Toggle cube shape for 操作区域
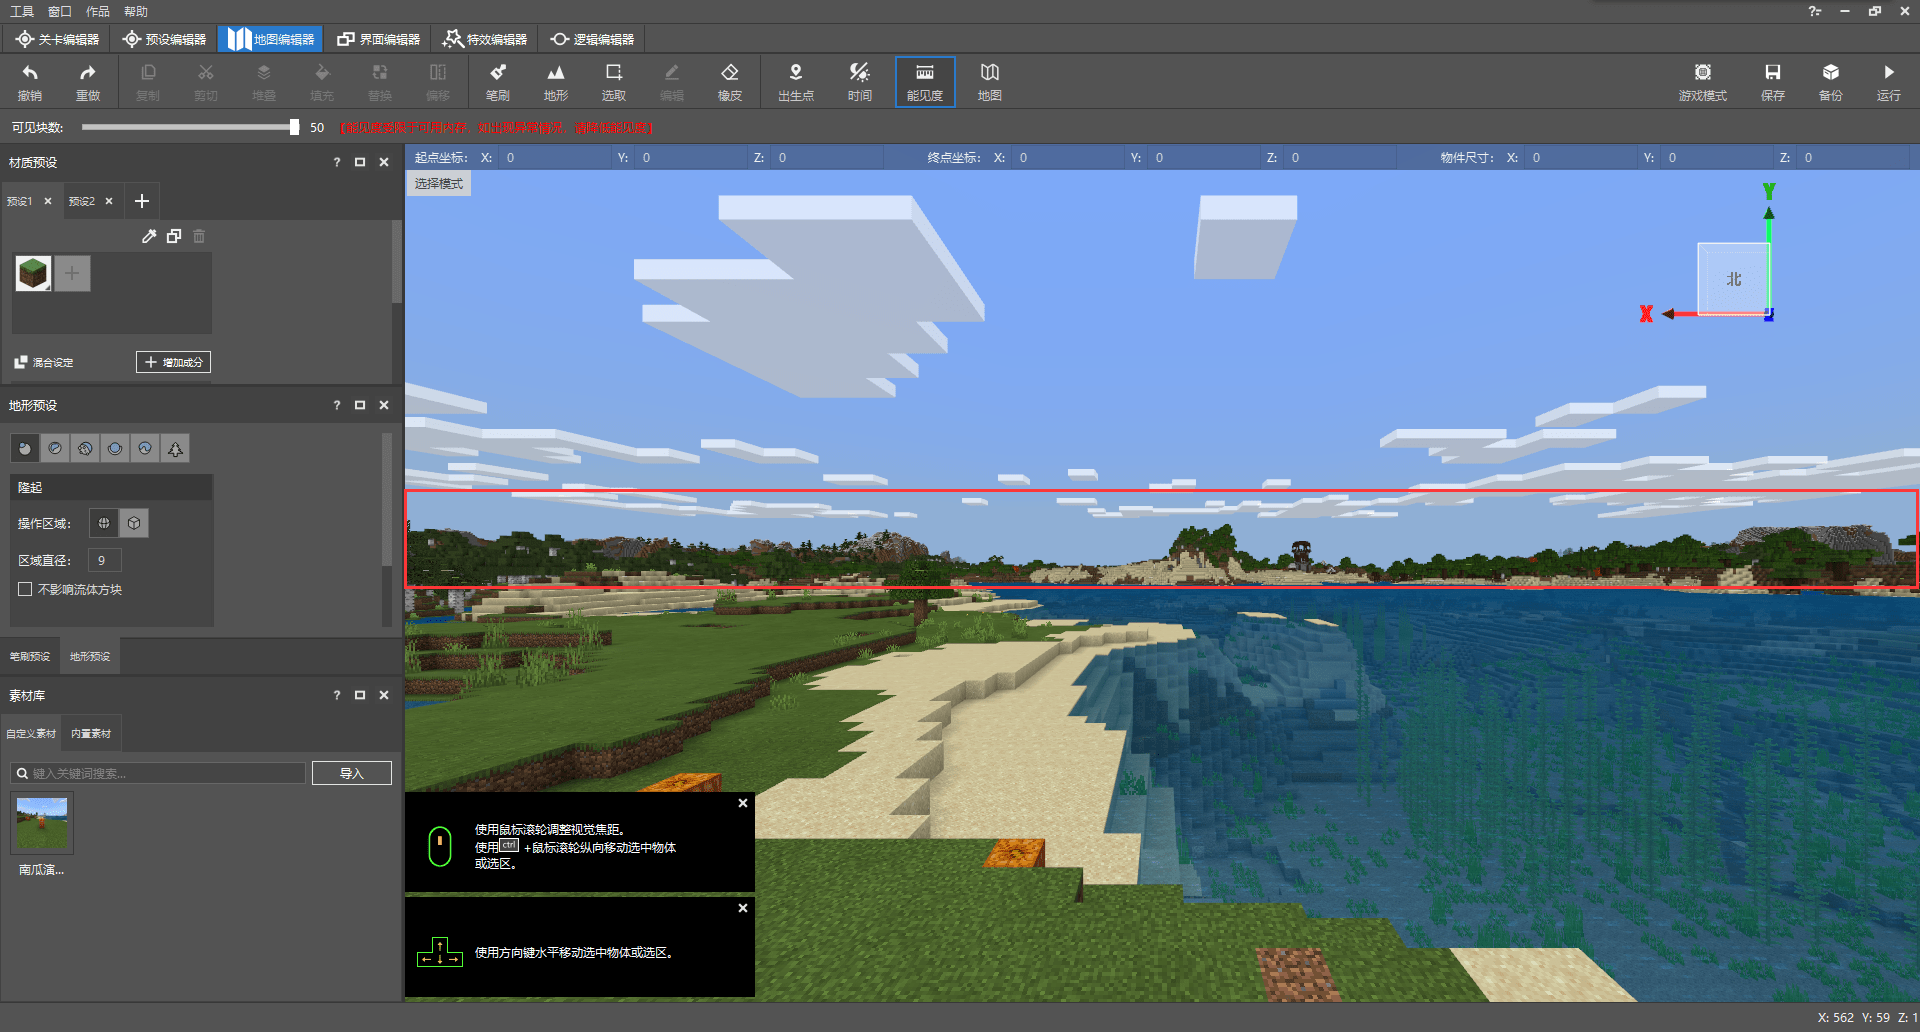 (134, 523)
